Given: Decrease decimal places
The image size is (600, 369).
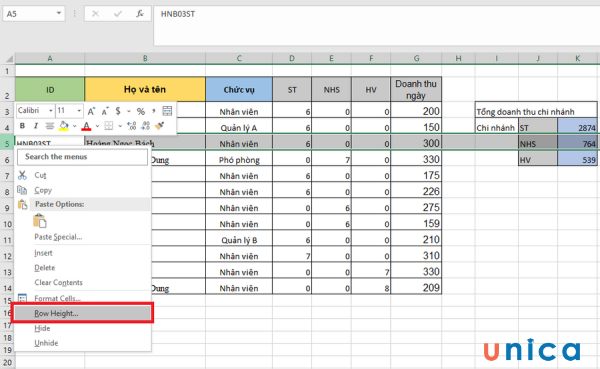Looking at the screenshot, I should (145, 126).
